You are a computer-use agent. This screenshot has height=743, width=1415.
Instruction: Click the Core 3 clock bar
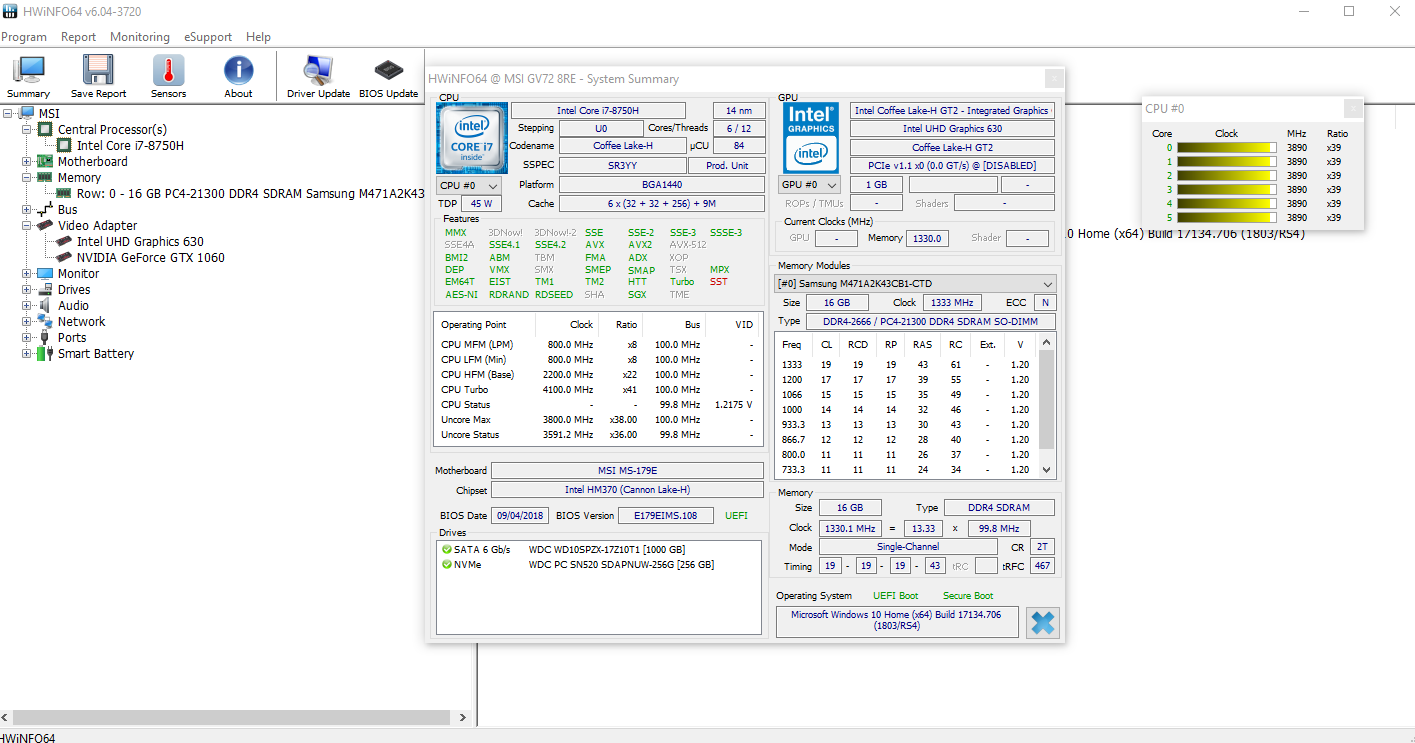tap(1227, 189)
